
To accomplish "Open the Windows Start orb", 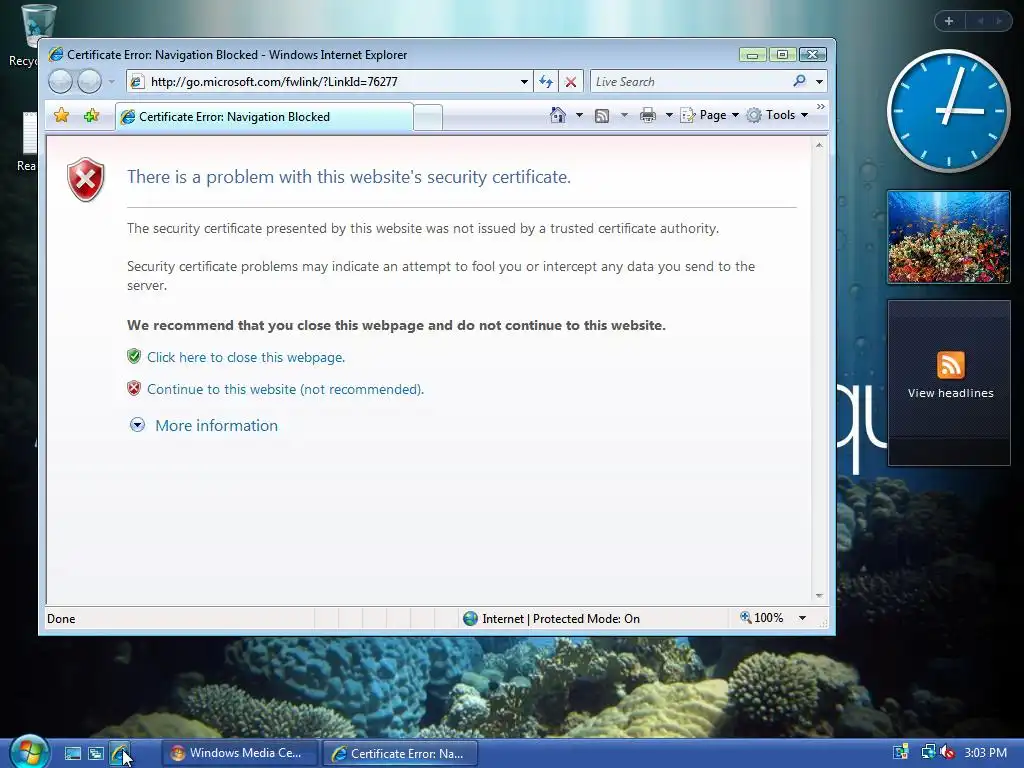I will tap(29, 752).
